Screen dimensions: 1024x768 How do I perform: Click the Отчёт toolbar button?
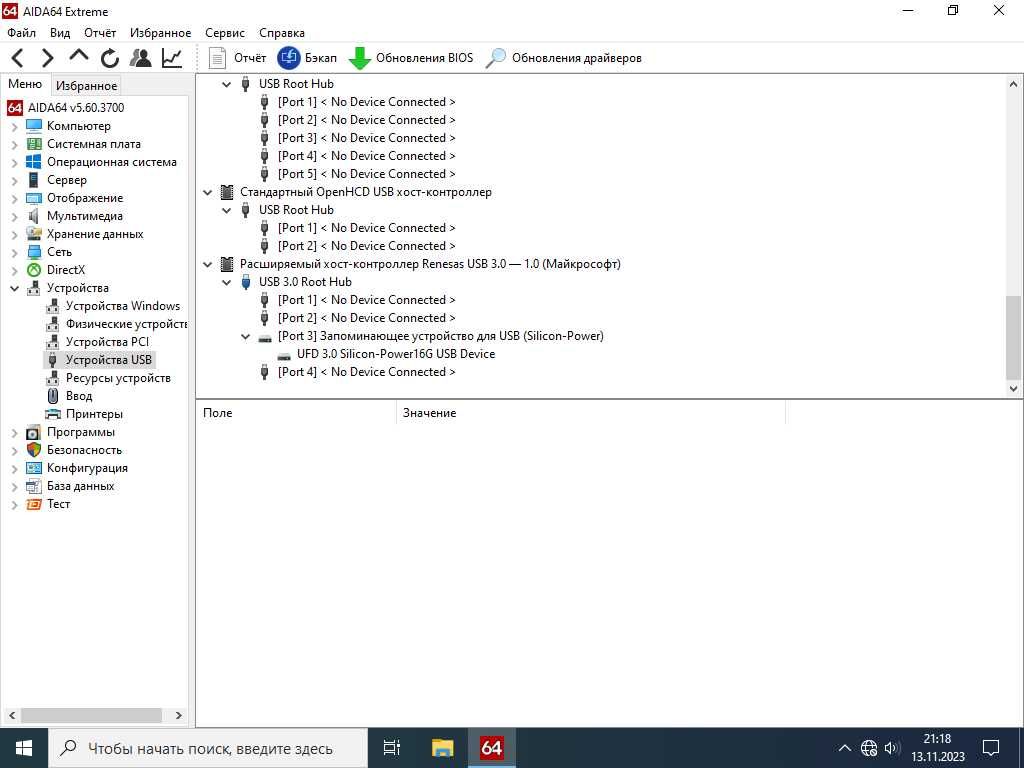tap(236, 58)
